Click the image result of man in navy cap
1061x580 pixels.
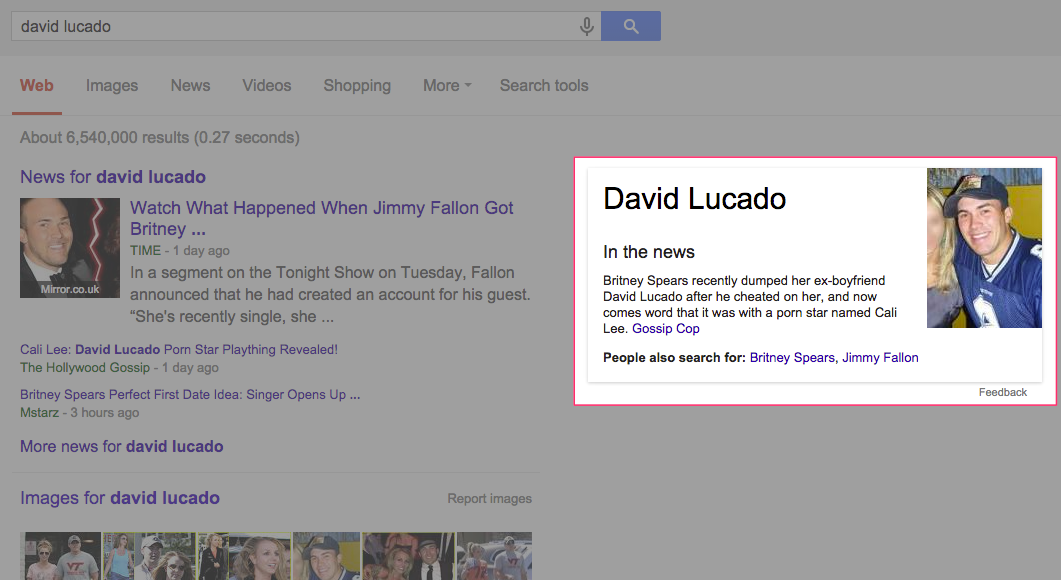[326, 556]
